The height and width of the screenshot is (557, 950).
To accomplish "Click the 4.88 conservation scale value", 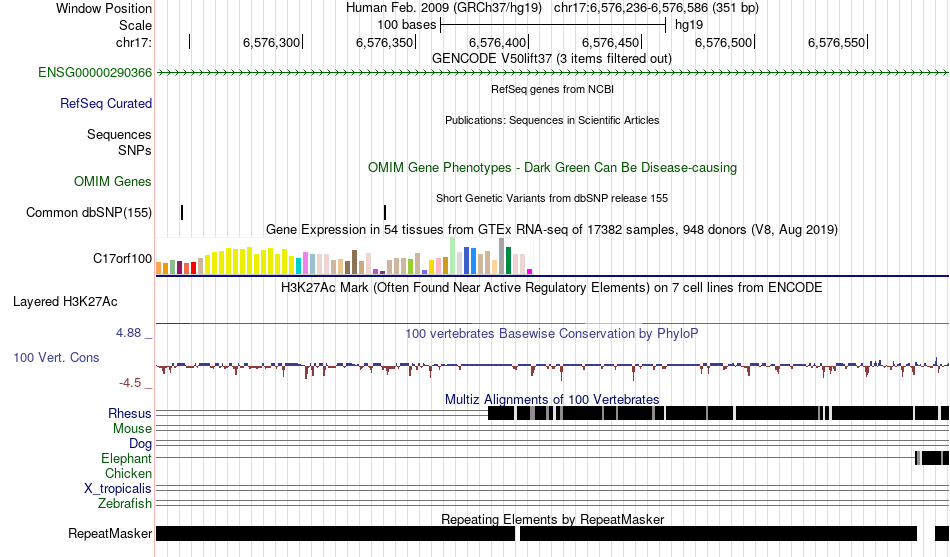I will [x=128, y=333].
